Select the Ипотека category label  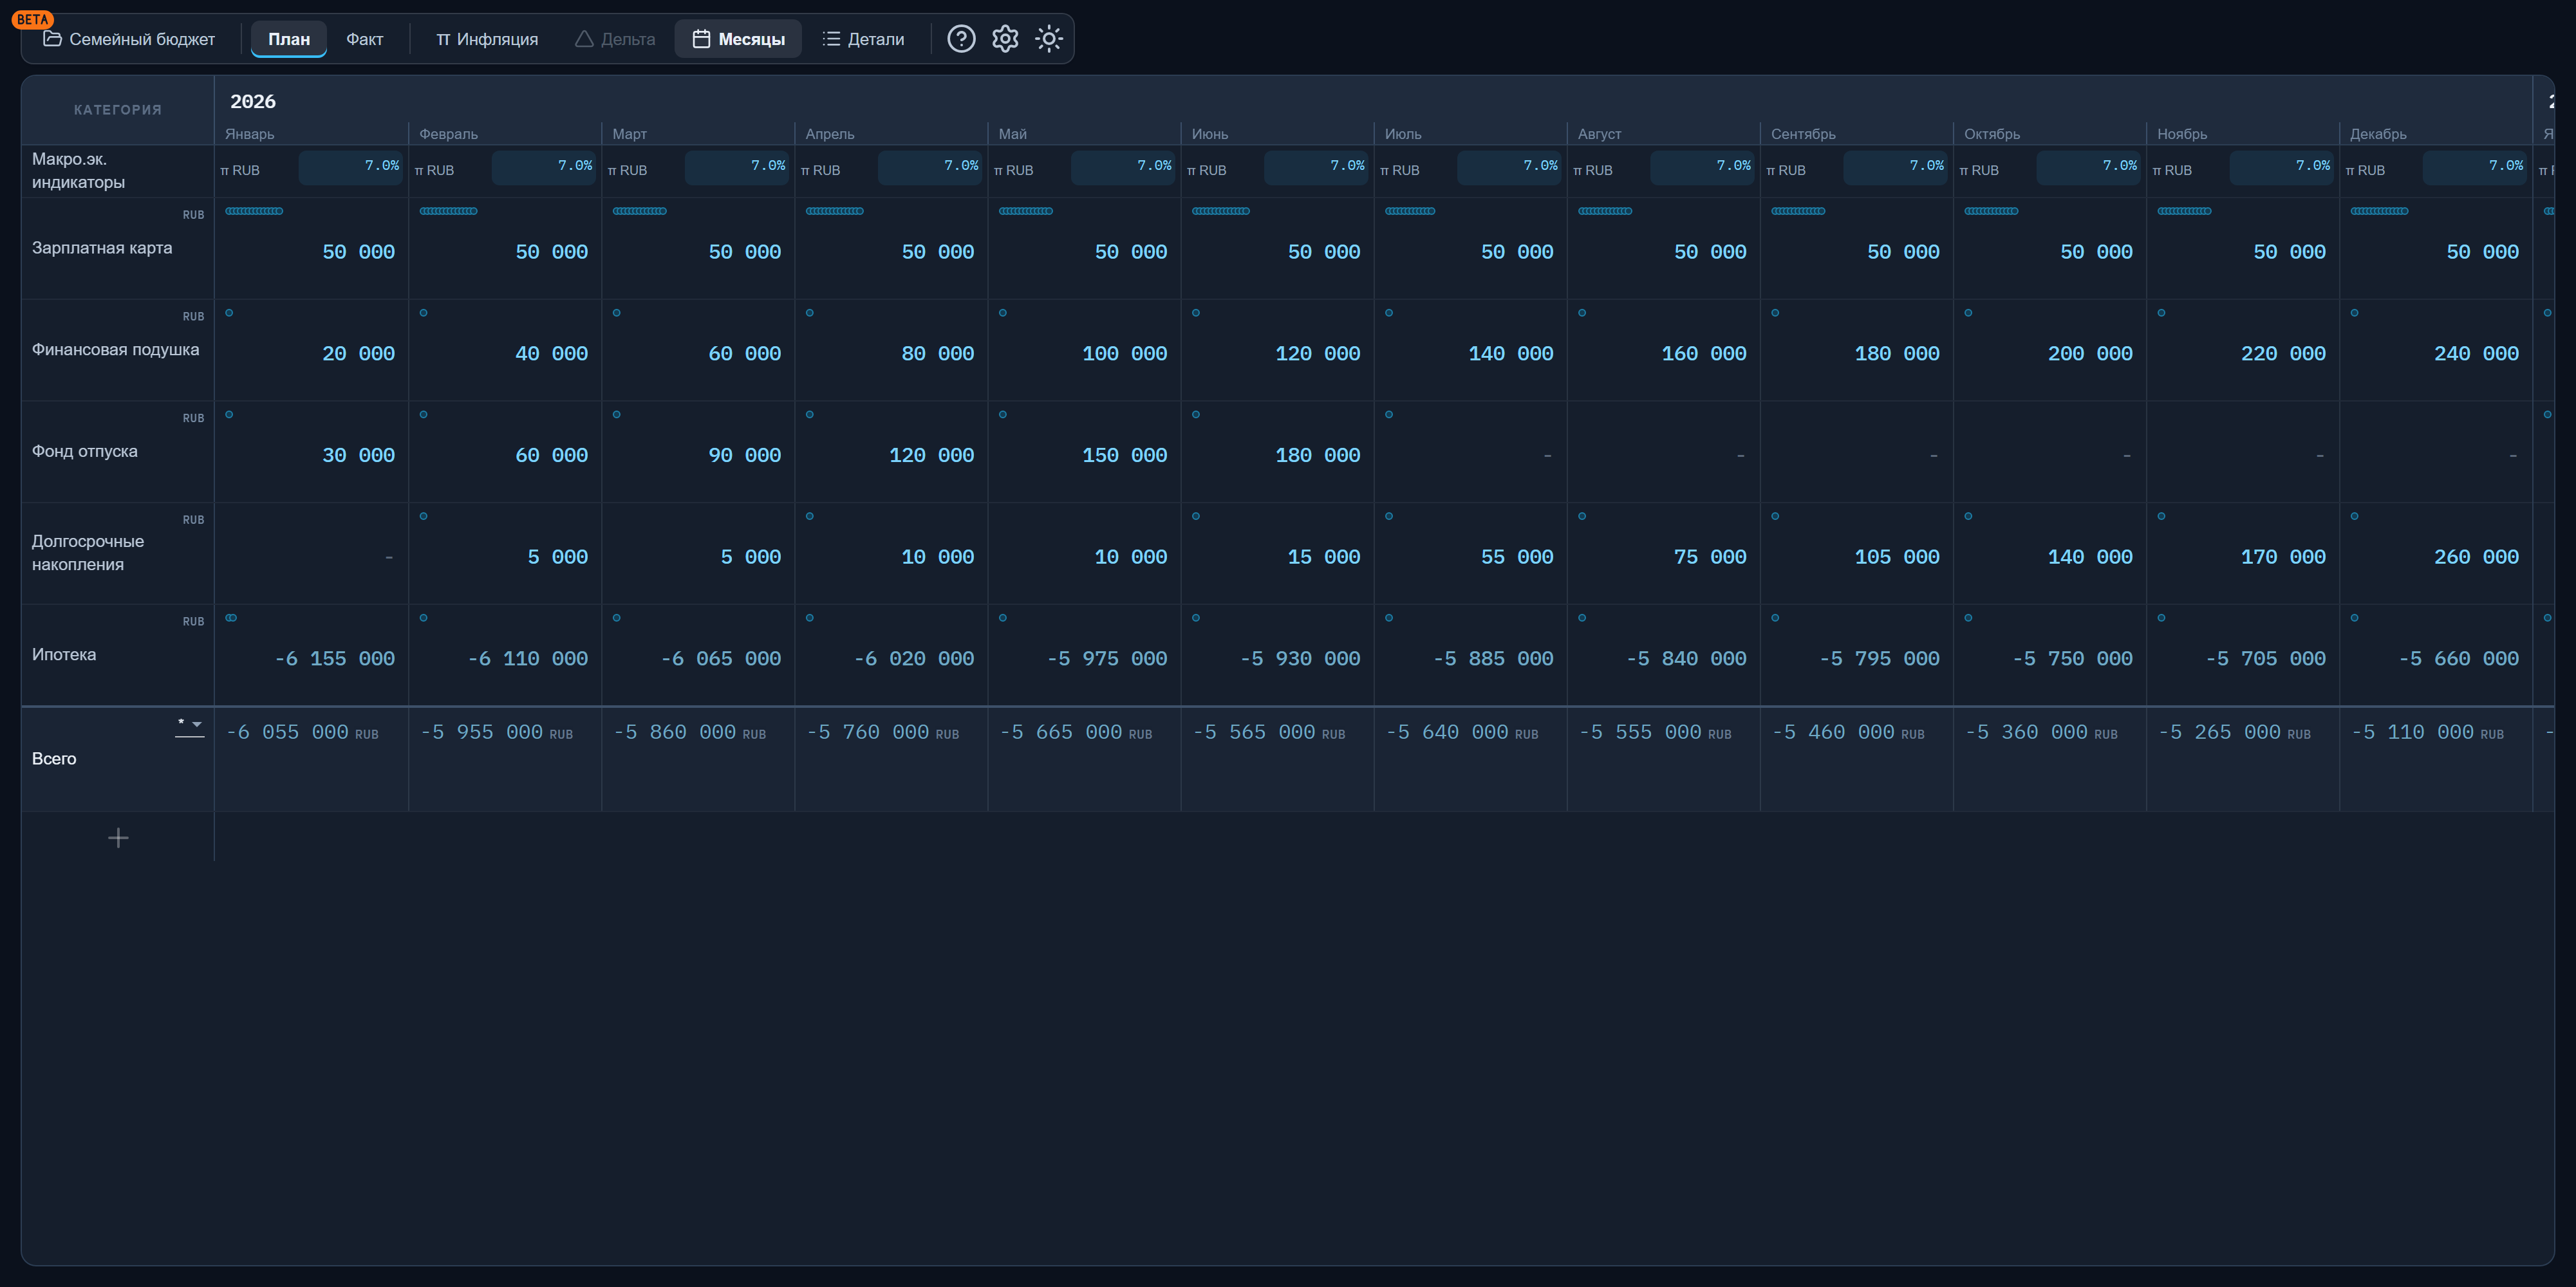pyautogui.click(x=64, y=655)
